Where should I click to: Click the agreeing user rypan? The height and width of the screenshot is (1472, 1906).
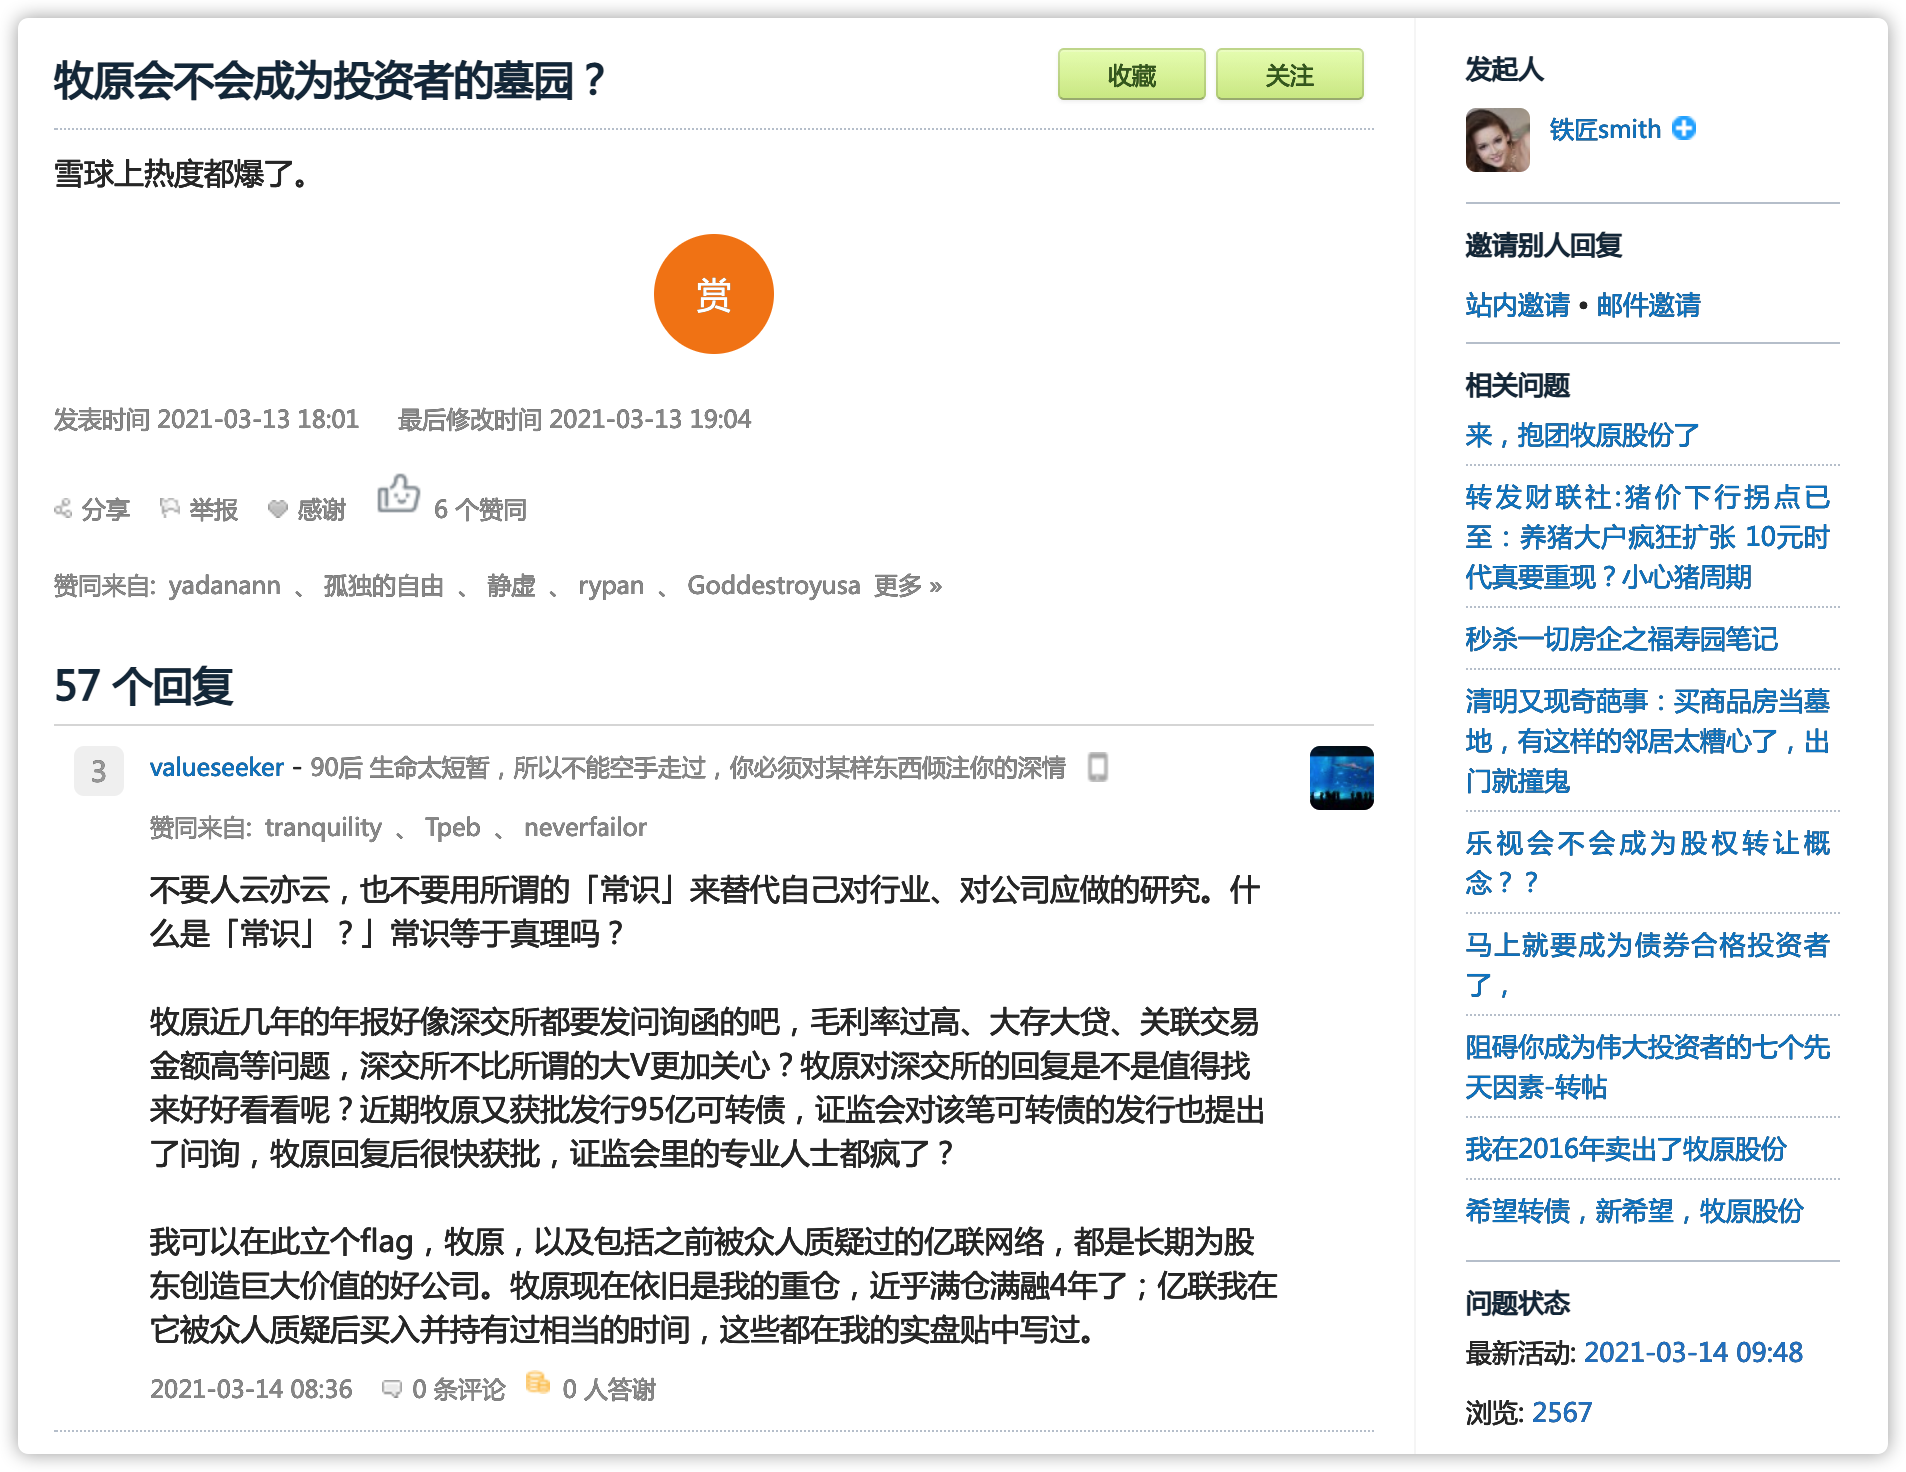click(611, 585)
